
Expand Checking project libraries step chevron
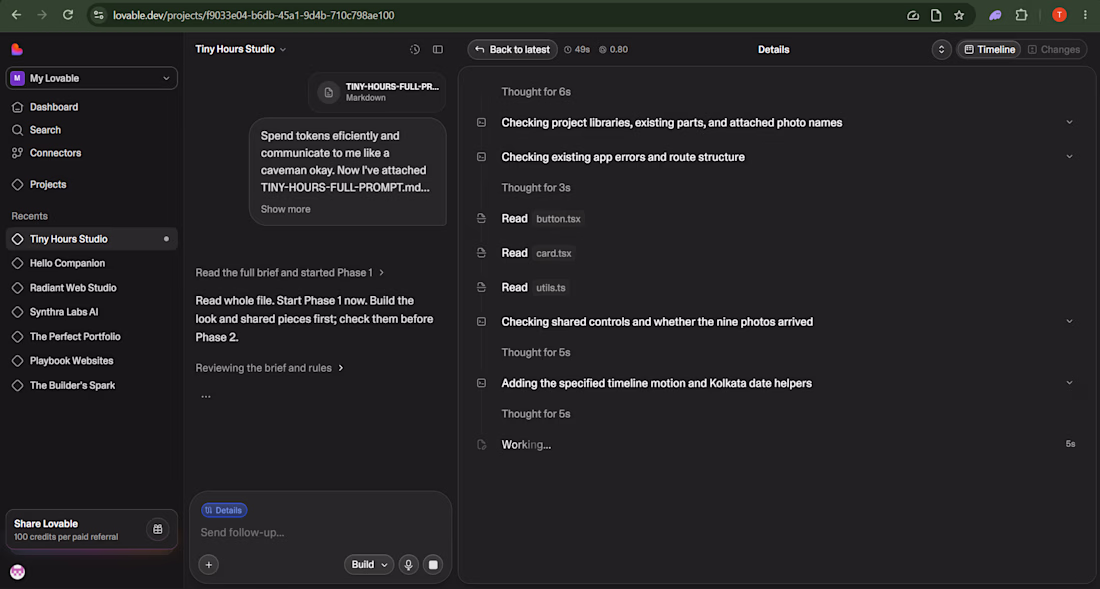point(1069,122)
